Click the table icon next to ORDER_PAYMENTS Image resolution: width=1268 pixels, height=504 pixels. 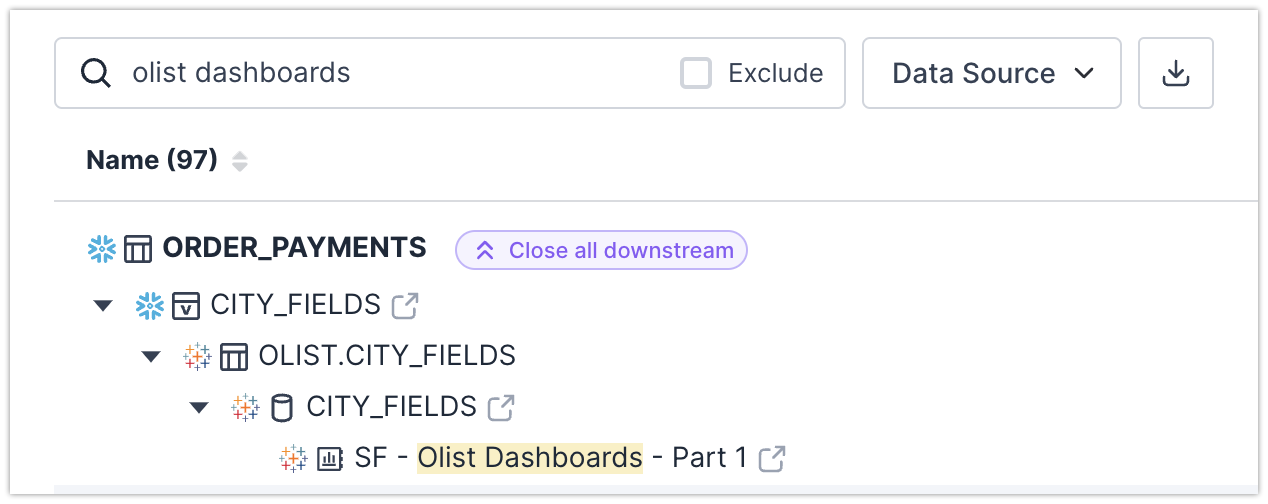pyautogui.click(x=137, y=249)
